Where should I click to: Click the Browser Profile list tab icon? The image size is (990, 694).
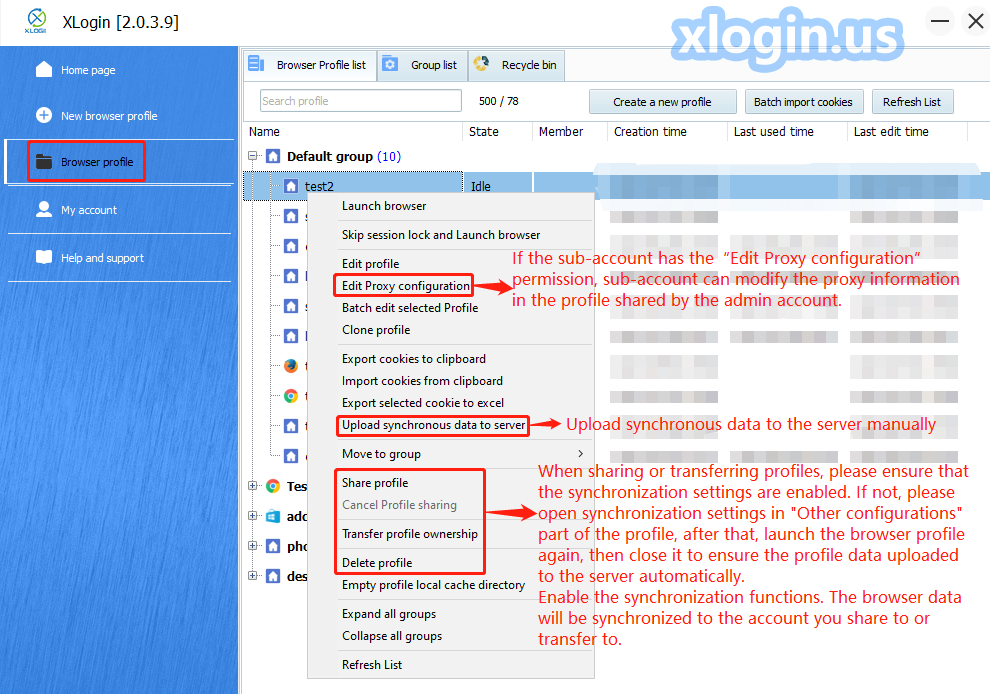click(256, 64)
